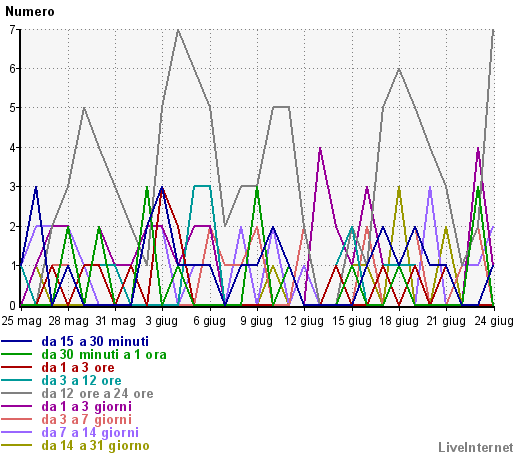Click x-axis label '21 giug'
Viewport: 520px width, 457px height.
click(x=446, y=321)
